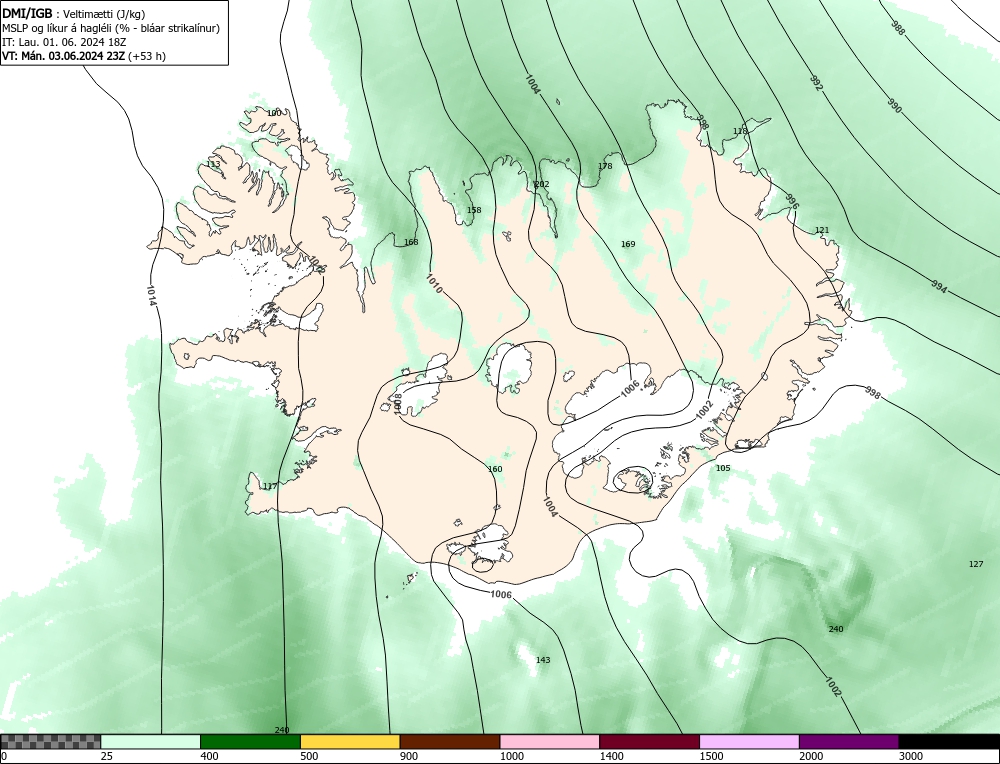Viewport: 1000px width, 764px height.
Task: Click the '996' isobar label
Action: click(791, 201)
